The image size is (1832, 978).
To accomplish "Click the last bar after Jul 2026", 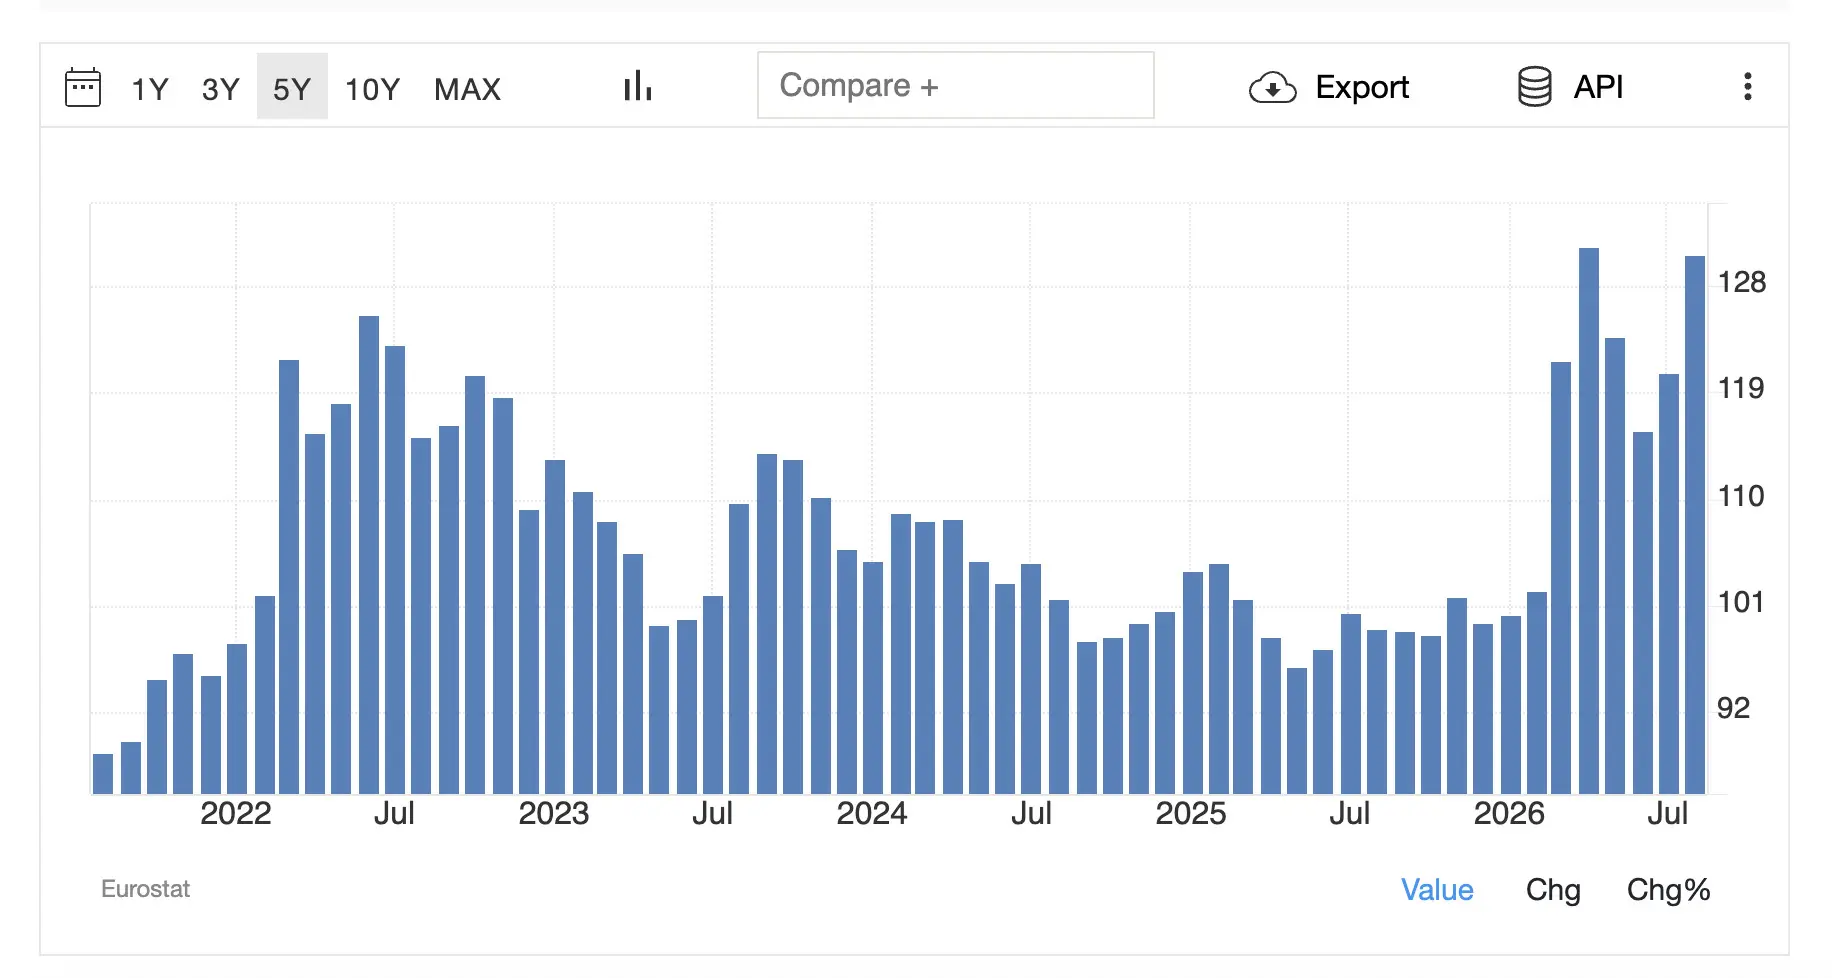I will click(1695, 525).
